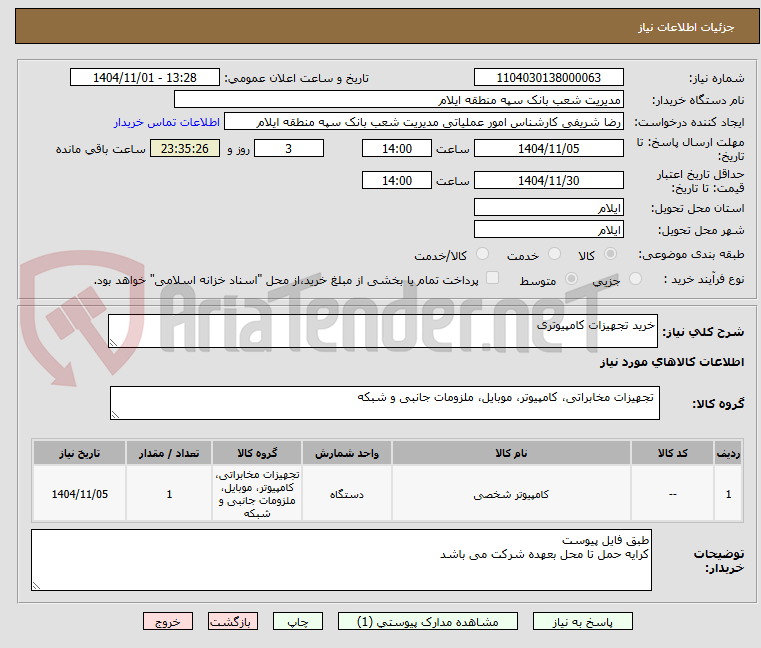The width and height of the screenshot is (761, 648).
Task: Click the نام دستگاه خریدار field
Action: [x=398, y=100]
